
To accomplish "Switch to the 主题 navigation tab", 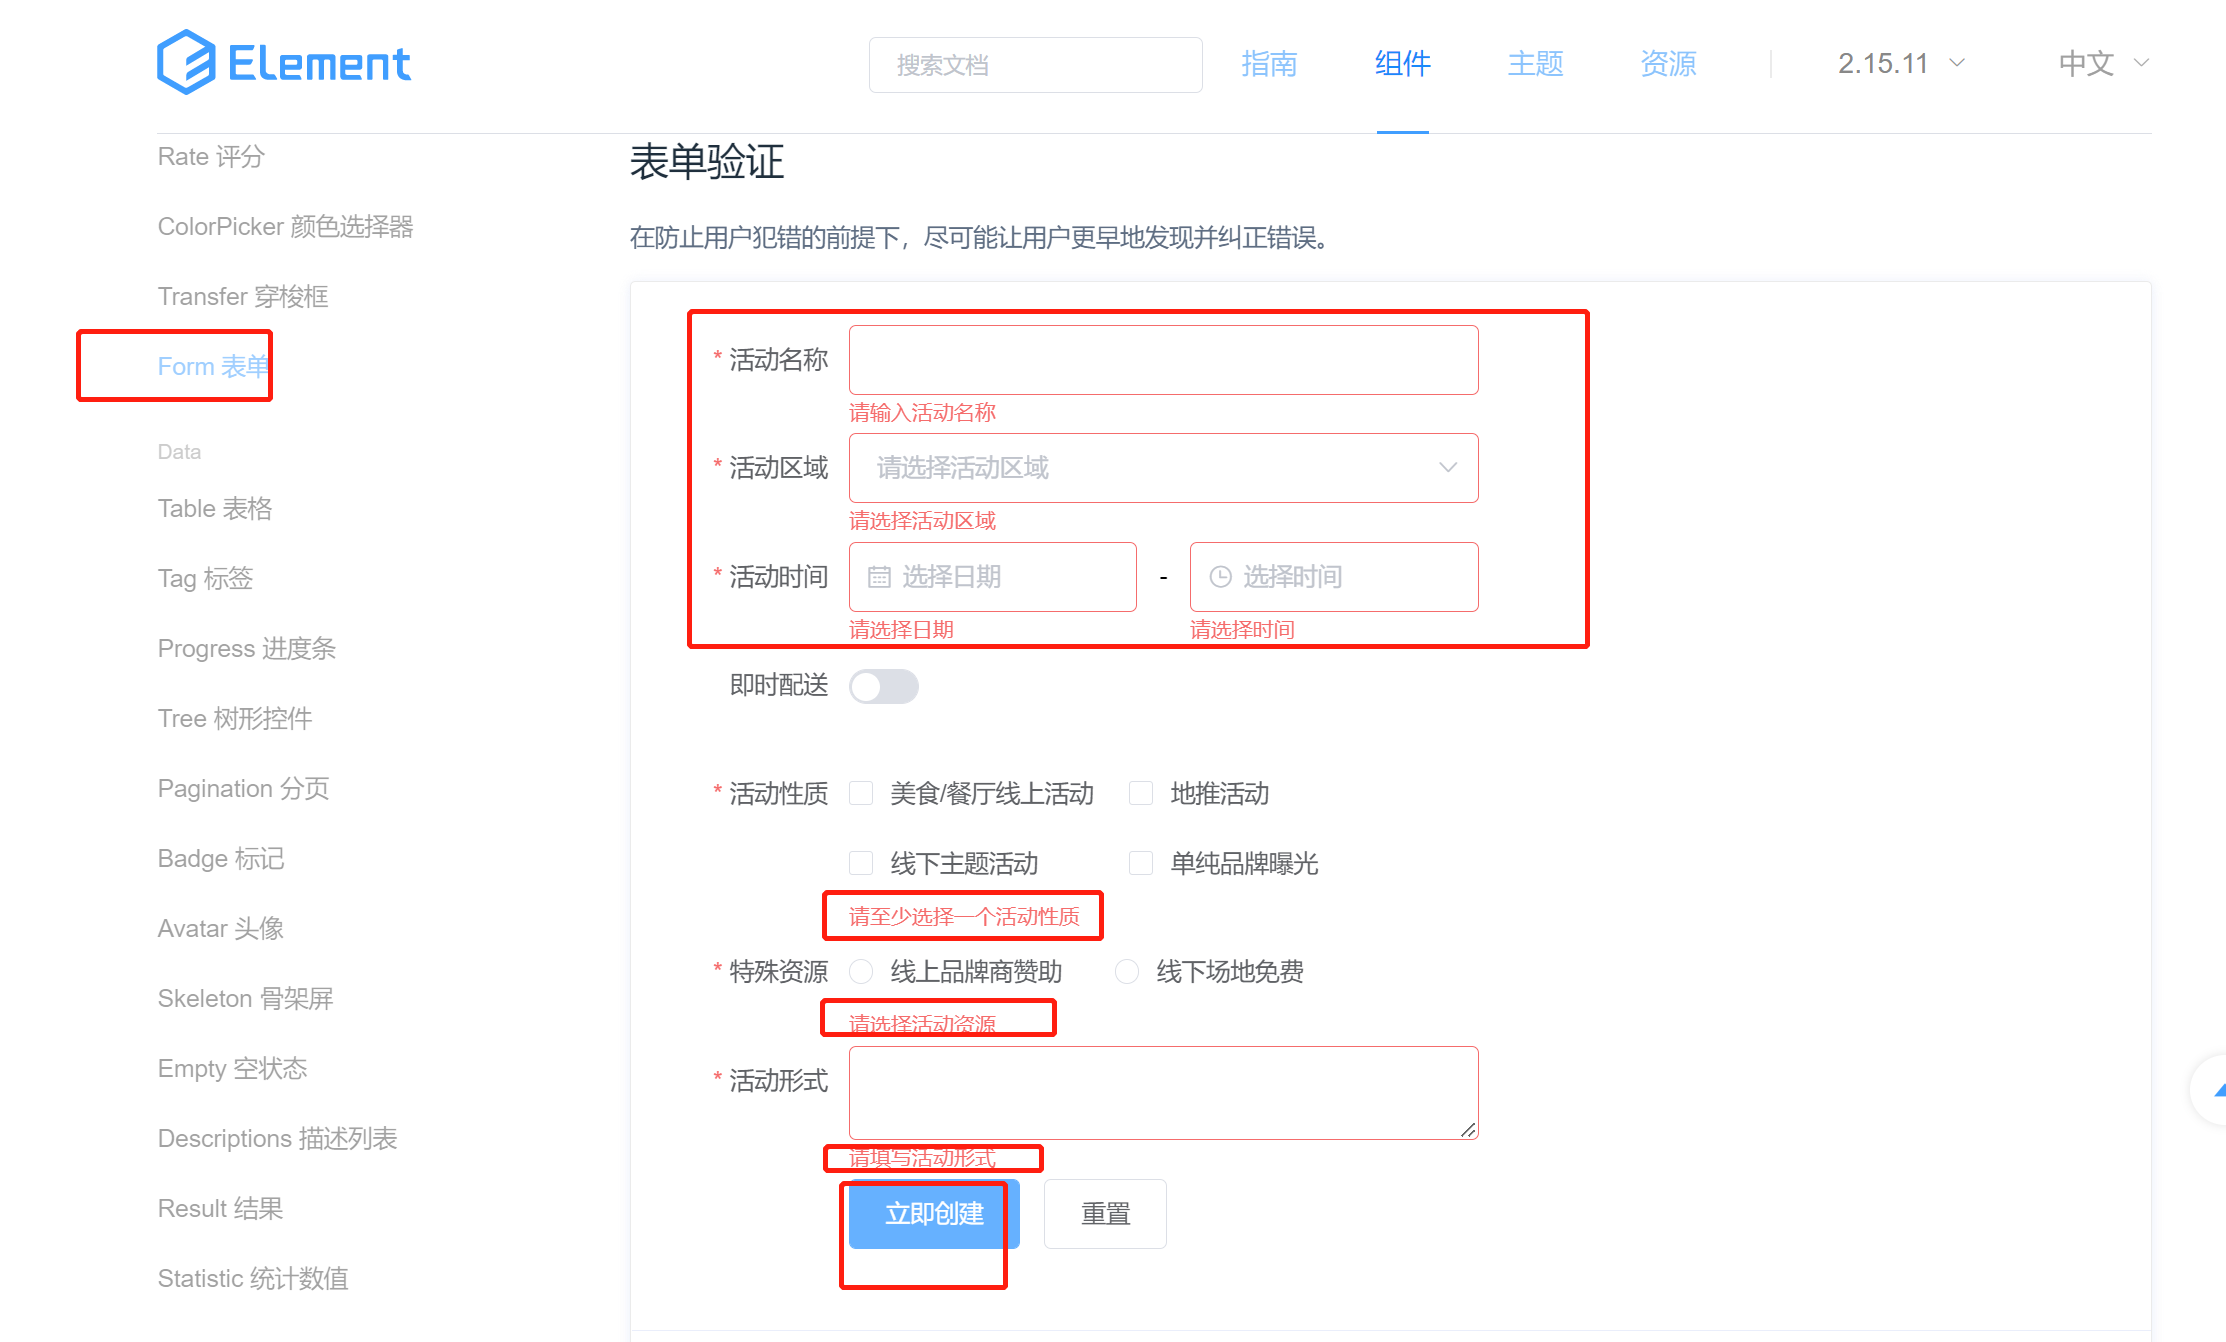I will tap(1535, 64).
